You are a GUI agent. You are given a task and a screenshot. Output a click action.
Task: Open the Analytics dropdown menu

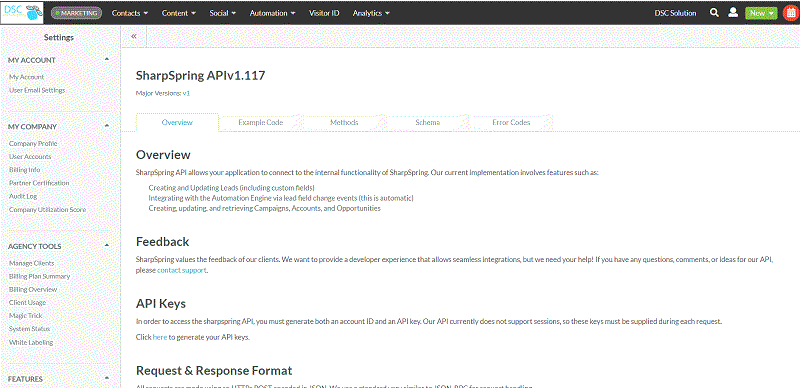point(371,13)
